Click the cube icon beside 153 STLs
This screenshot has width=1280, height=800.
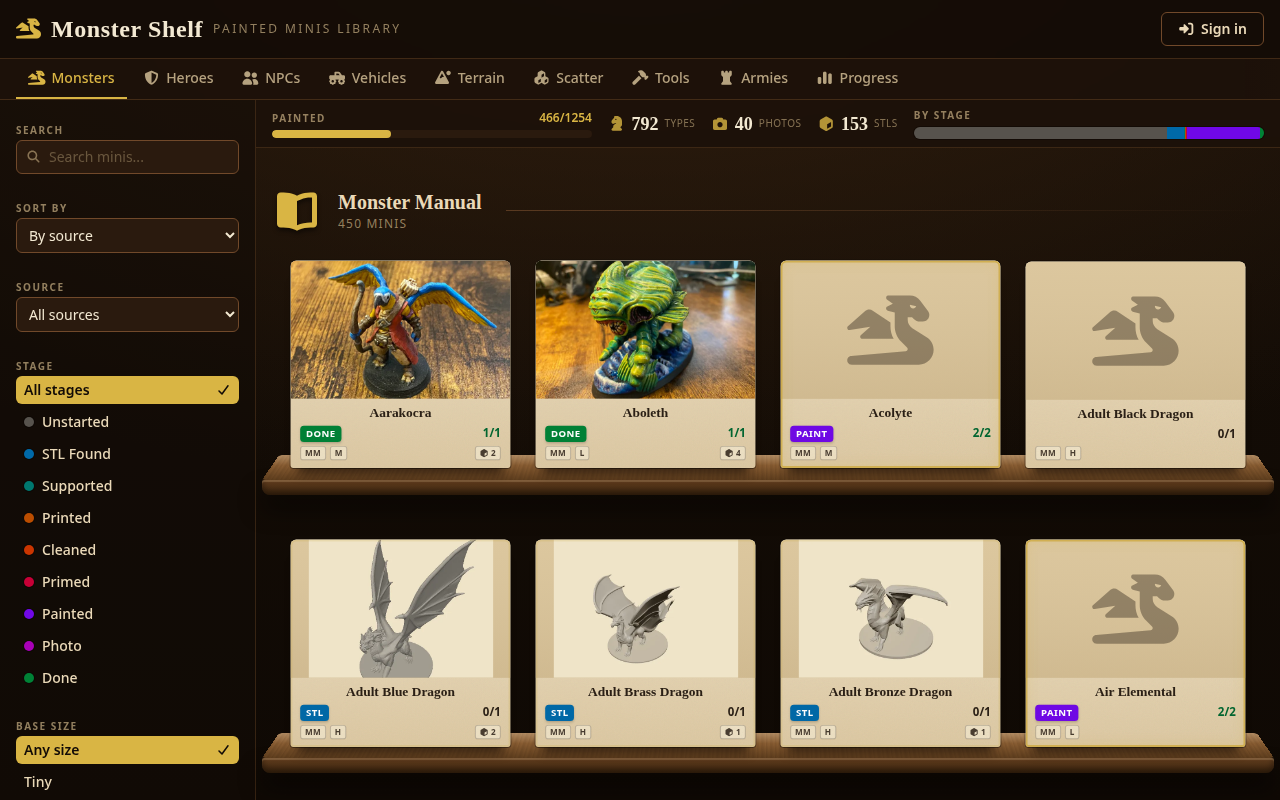[x=826, y=124]
